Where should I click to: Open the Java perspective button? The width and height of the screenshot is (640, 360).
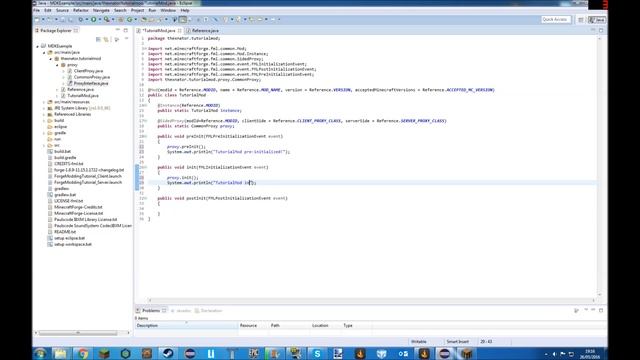click(x=597, y=20)
